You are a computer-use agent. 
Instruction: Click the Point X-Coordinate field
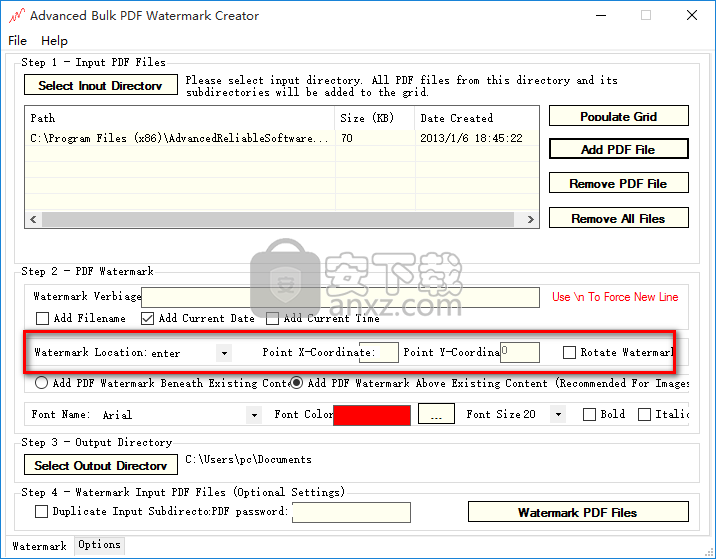379,353
